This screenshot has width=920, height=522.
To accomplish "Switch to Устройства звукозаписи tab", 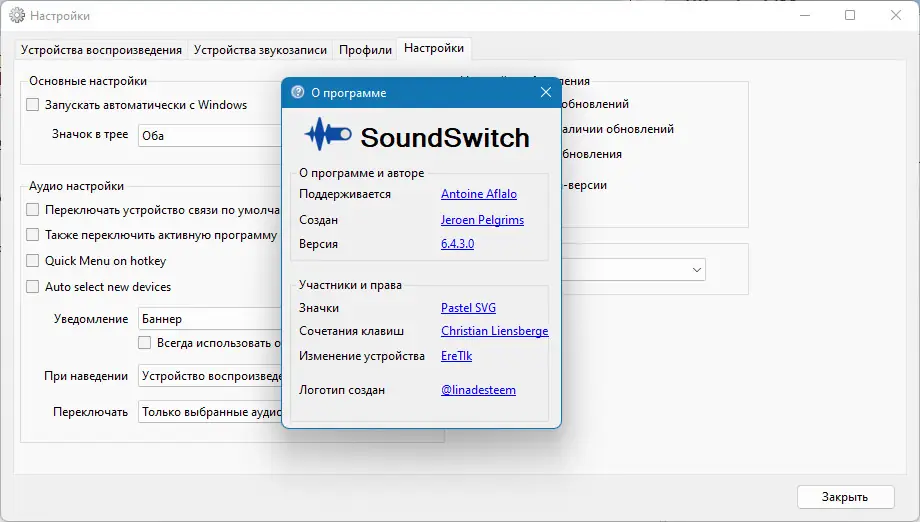I will click(x=260, y=50).
